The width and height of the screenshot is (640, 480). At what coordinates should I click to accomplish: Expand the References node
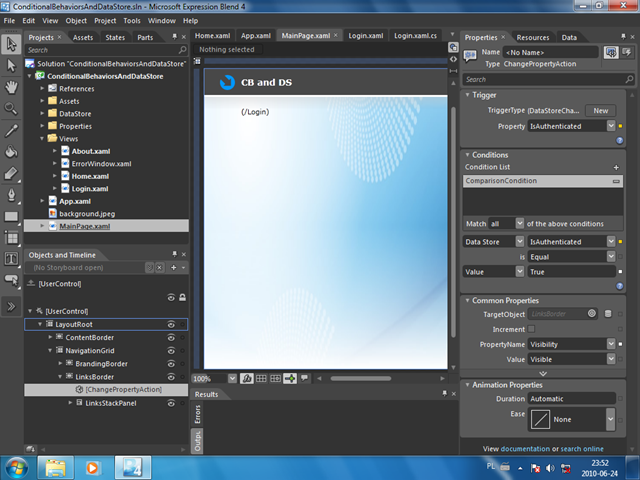pyautogui.click(x=42, y=88)
